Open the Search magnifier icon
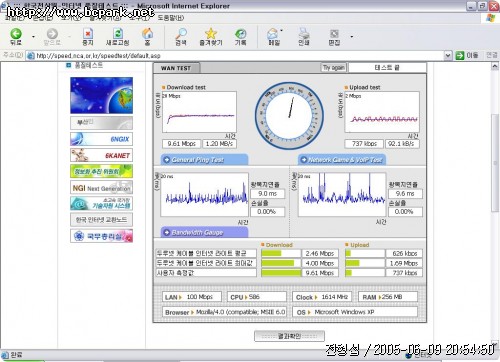This screenshot has height=362, width=500. tap(181, 33)
